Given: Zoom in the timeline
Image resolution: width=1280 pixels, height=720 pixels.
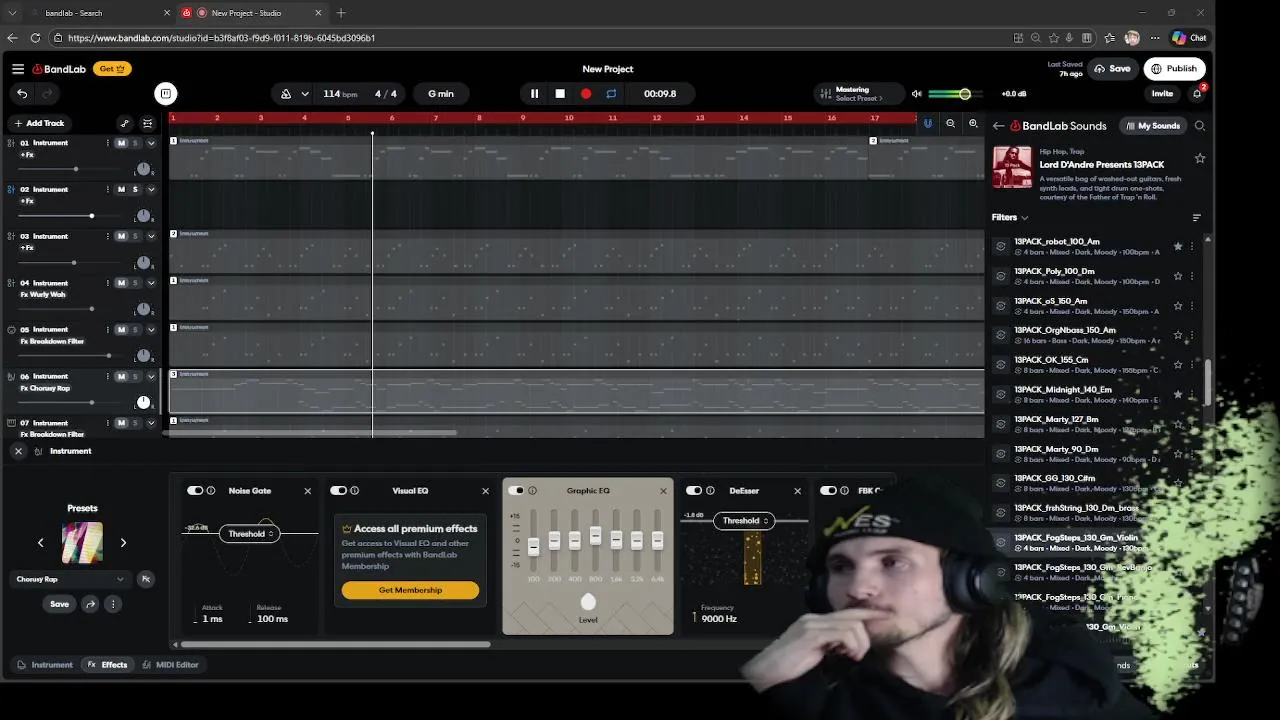Looking at the screenshot, I should pos(973,124).
